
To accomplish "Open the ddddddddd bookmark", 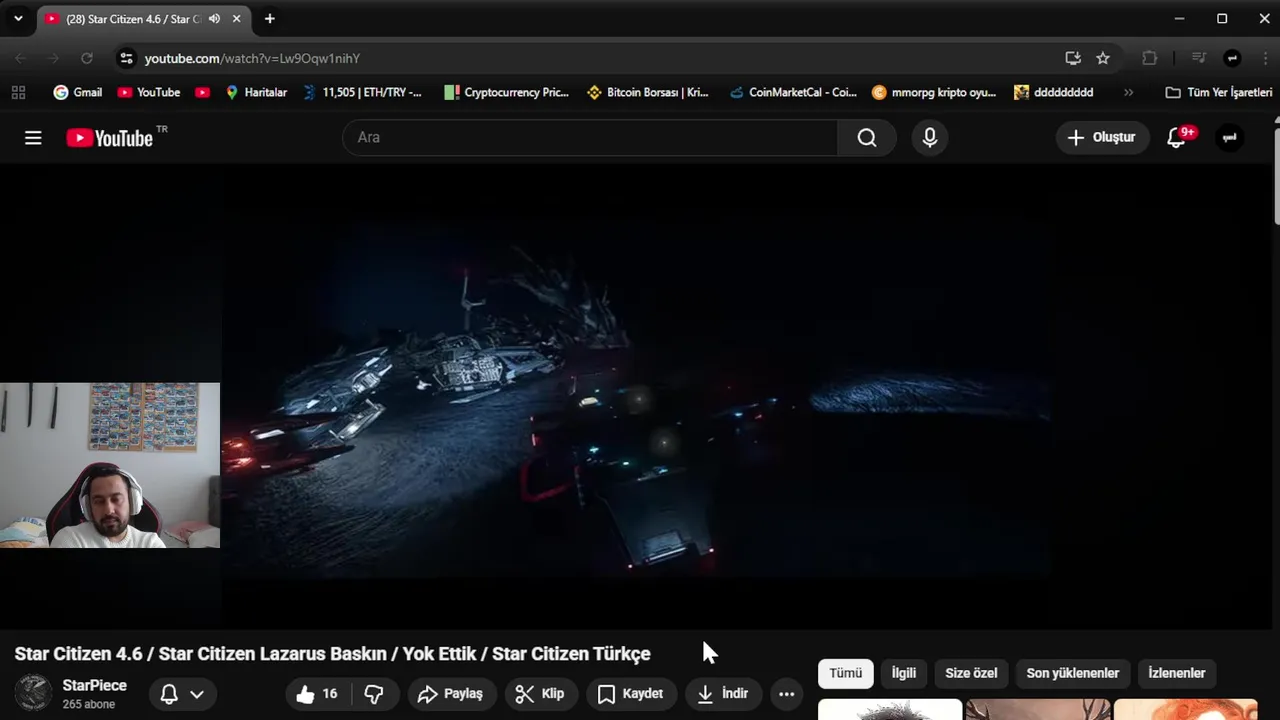I will click(x=1054, y=92).
